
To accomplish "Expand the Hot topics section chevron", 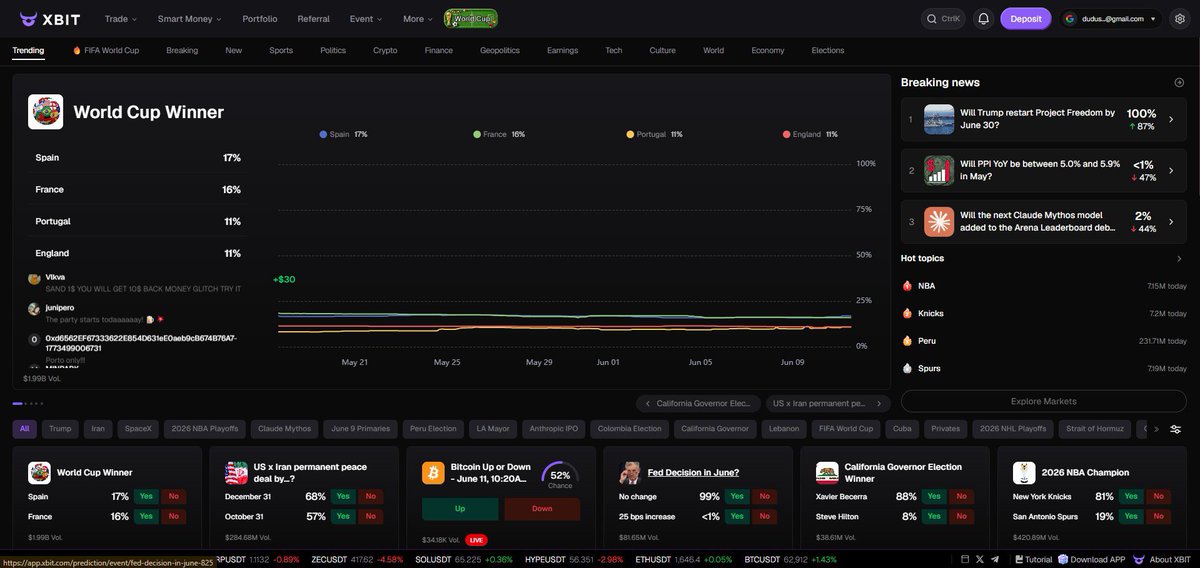I will (1179, 258).
